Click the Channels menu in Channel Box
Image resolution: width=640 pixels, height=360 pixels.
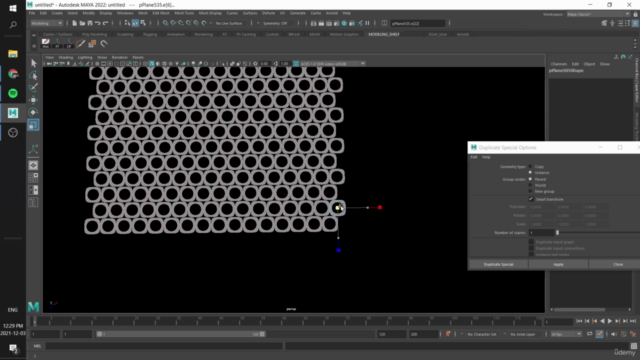tap(559, 64)
